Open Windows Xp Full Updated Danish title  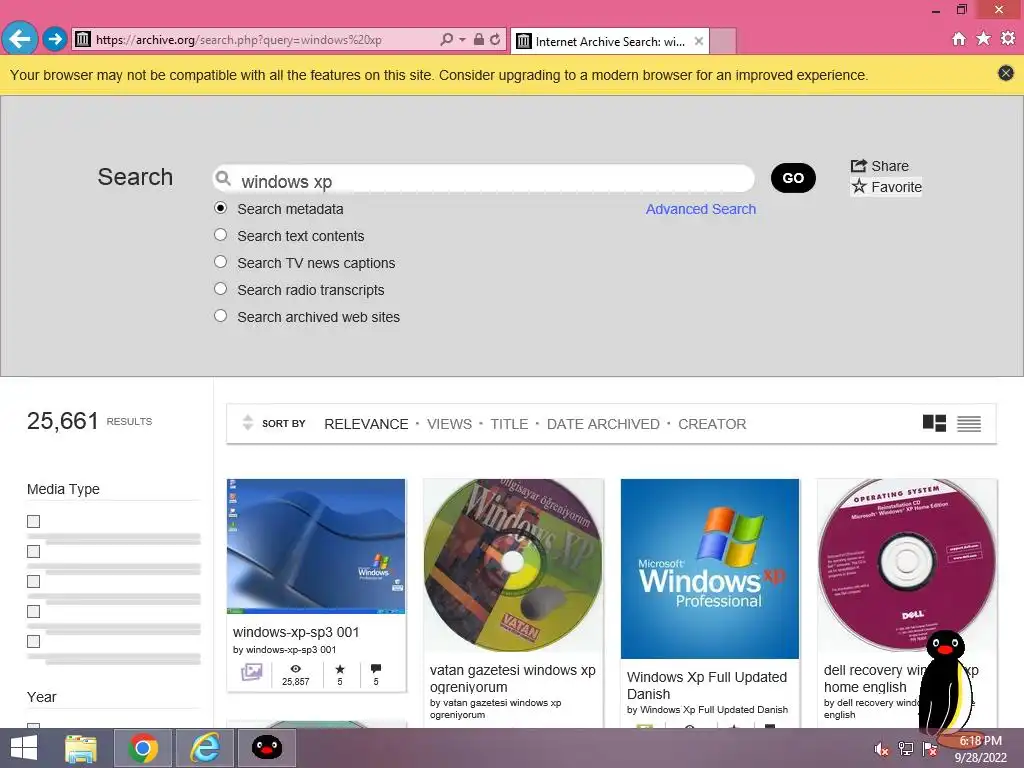pyautogui.click(x=707, y=686)
